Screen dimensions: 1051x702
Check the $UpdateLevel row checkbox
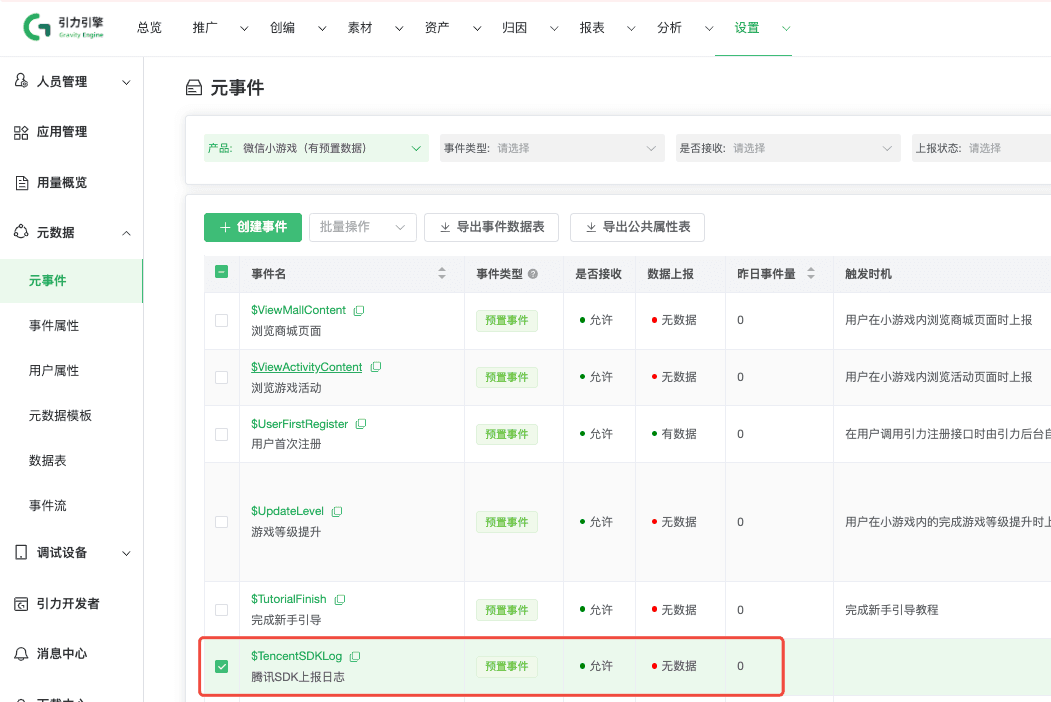coord(221,522)
